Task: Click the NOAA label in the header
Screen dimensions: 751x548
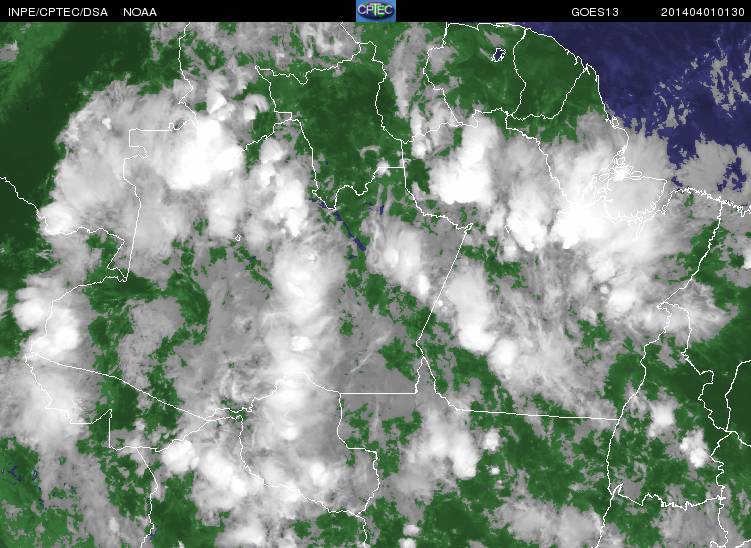Action: click(x=140, y=12)
